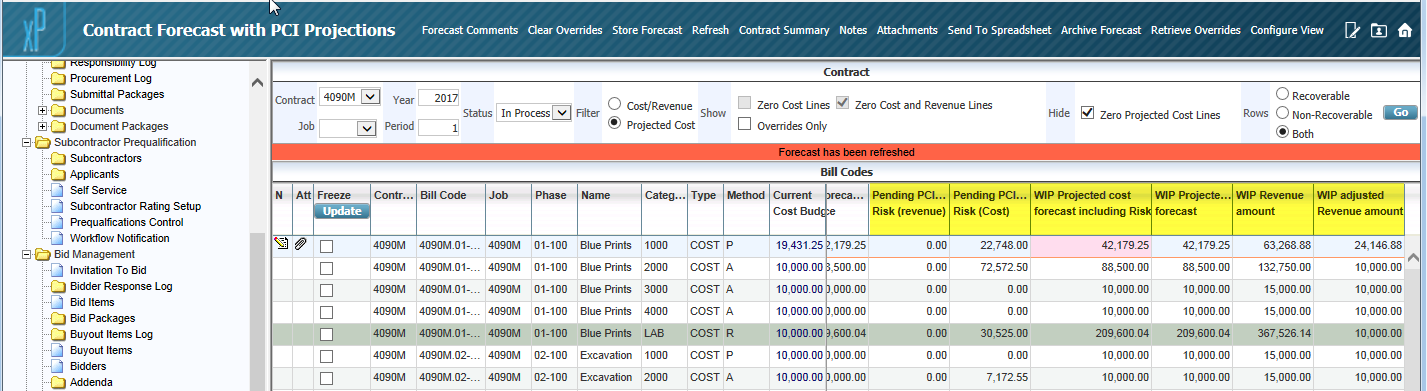Click Retrieve Overrides menu item
Viewport: 1427px width, 391px height.
pyautogui.click(x=1196, y=30)
